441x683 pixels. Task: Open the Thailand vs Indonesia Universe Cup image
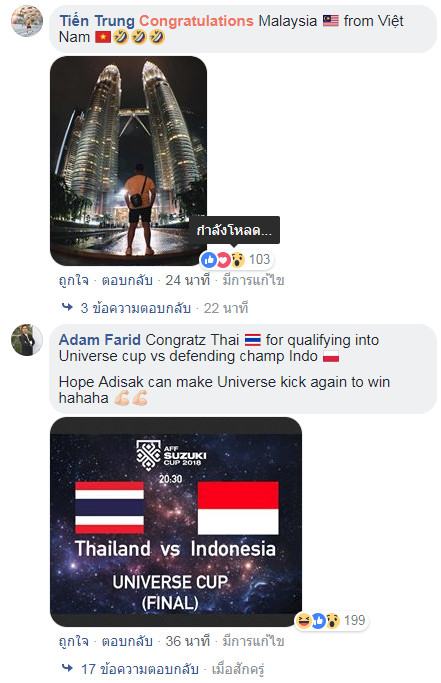176,522
